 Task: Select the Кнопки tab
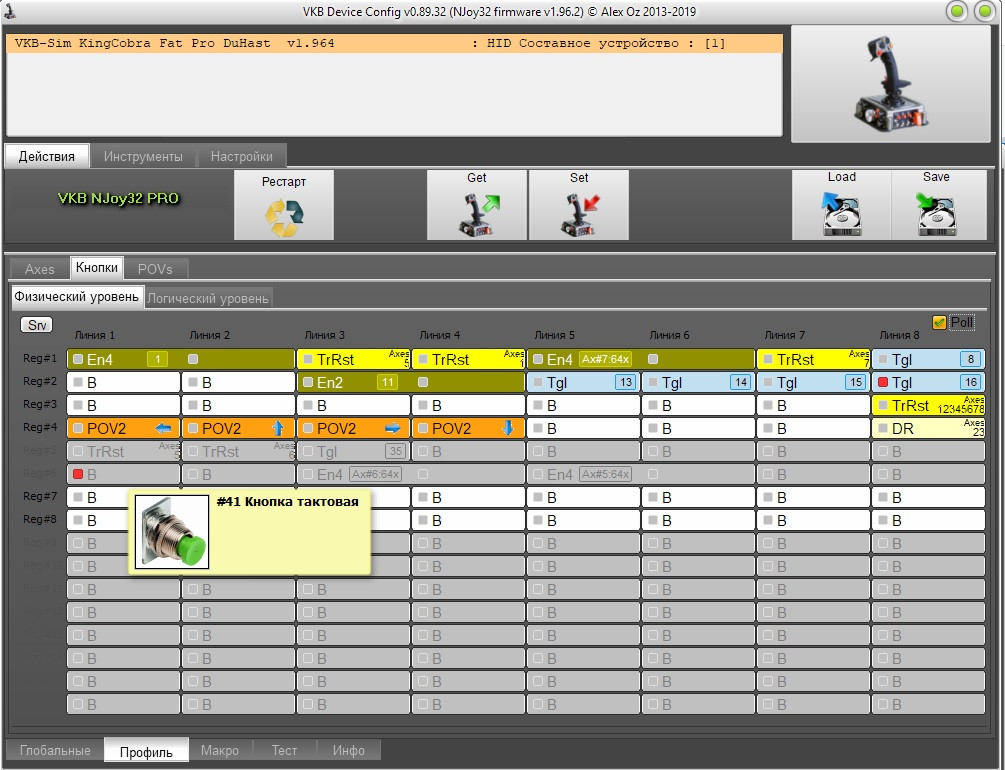pyautogui.click(x=97, y=268)
